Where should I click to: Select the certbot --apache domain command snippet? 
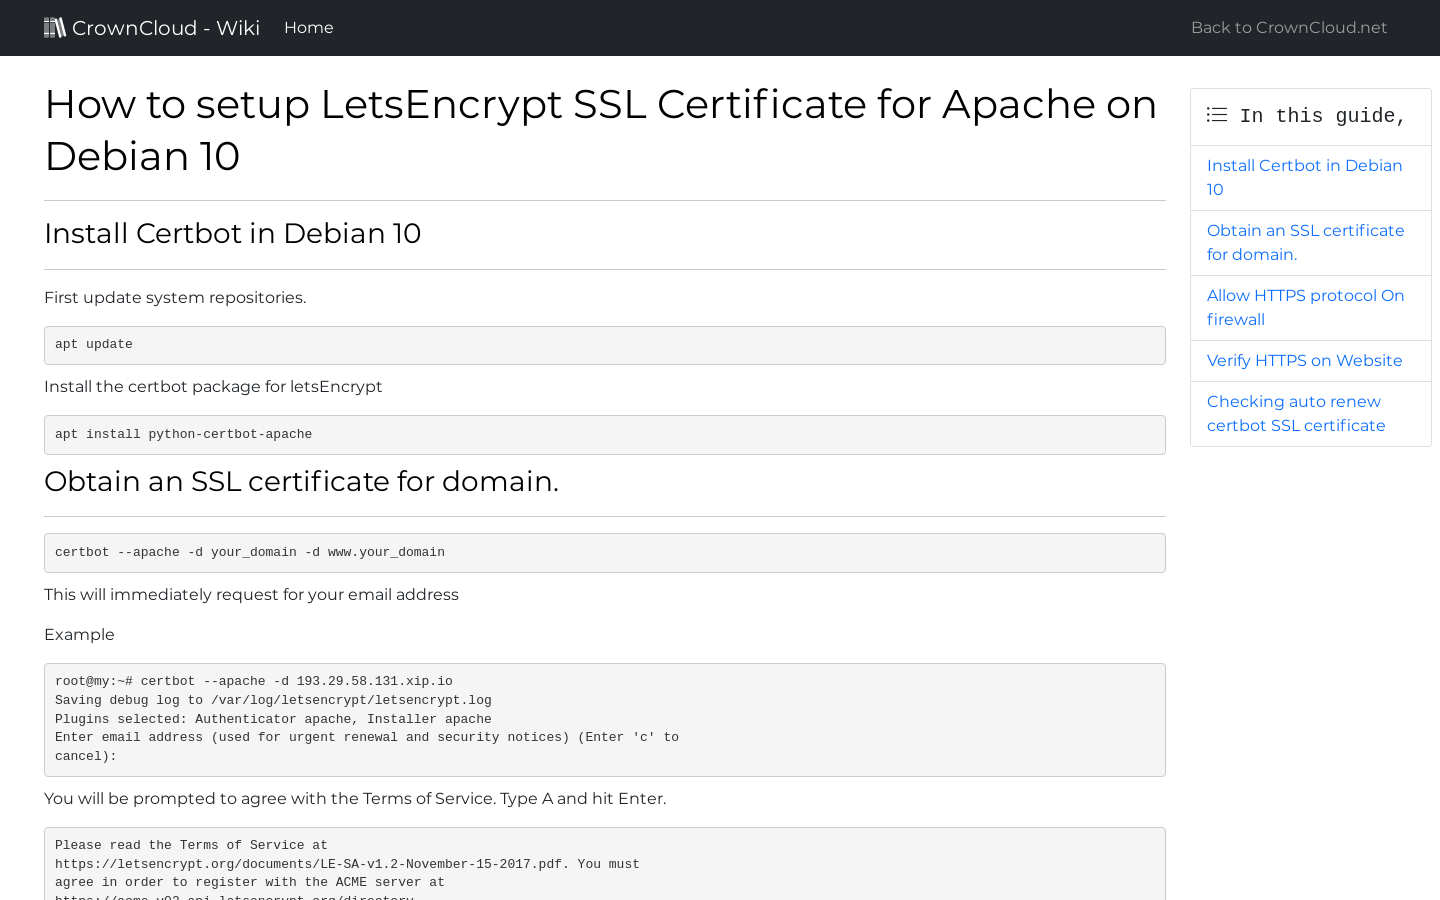pyautogui.click(x=604, y=552)
